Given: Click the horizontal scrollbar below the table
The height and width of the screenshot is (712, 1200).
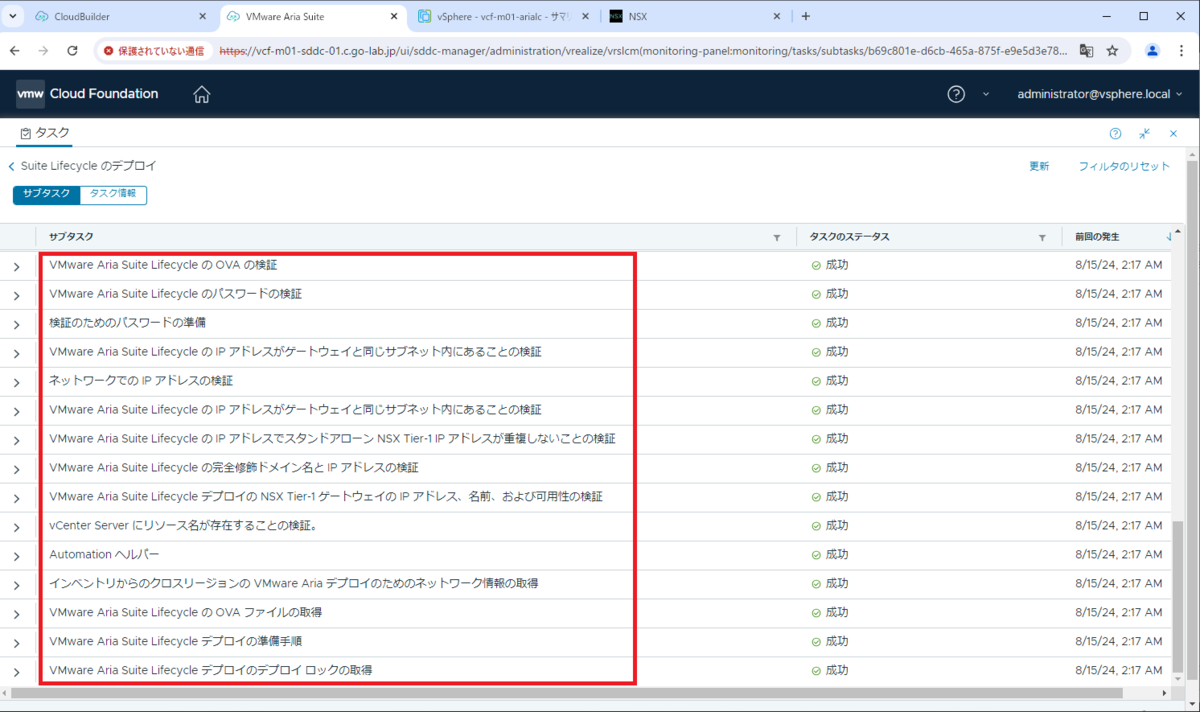Looking at the screenshot, I should (x=565, y=692).
